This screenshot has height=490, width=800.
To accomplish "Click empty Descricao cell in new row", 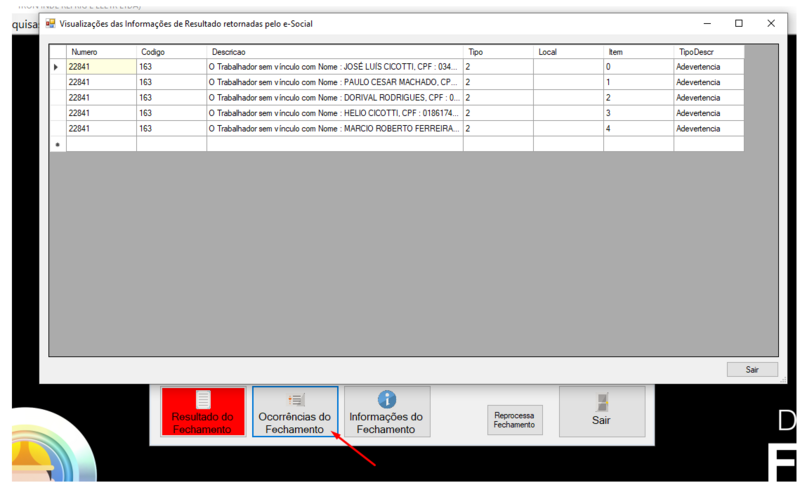I will coord(335,144).
